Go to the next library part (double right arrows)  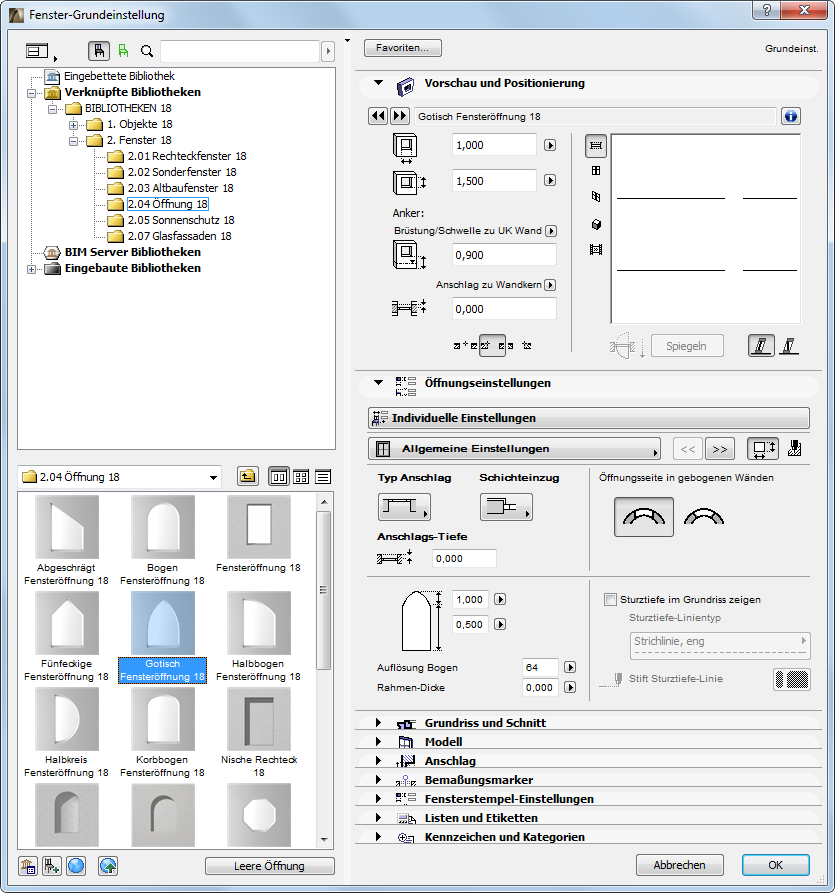click(400, 116)
